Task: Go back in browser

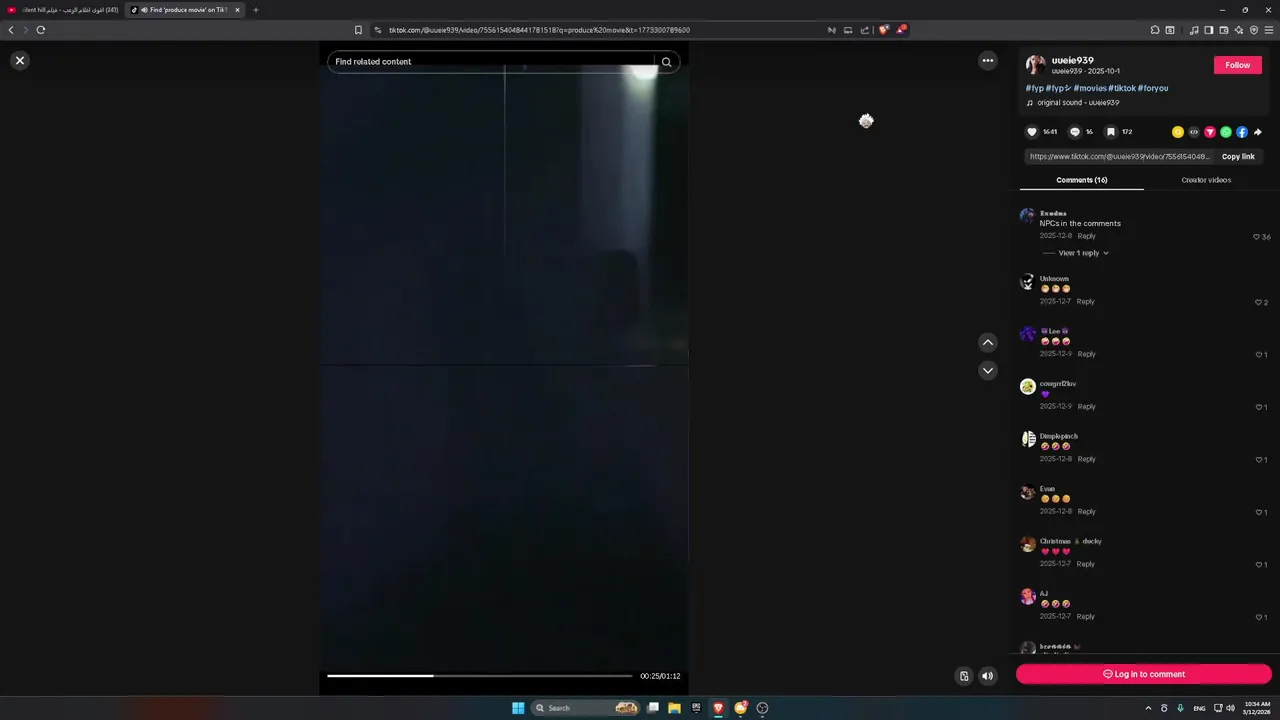Action: pos(11,30)
